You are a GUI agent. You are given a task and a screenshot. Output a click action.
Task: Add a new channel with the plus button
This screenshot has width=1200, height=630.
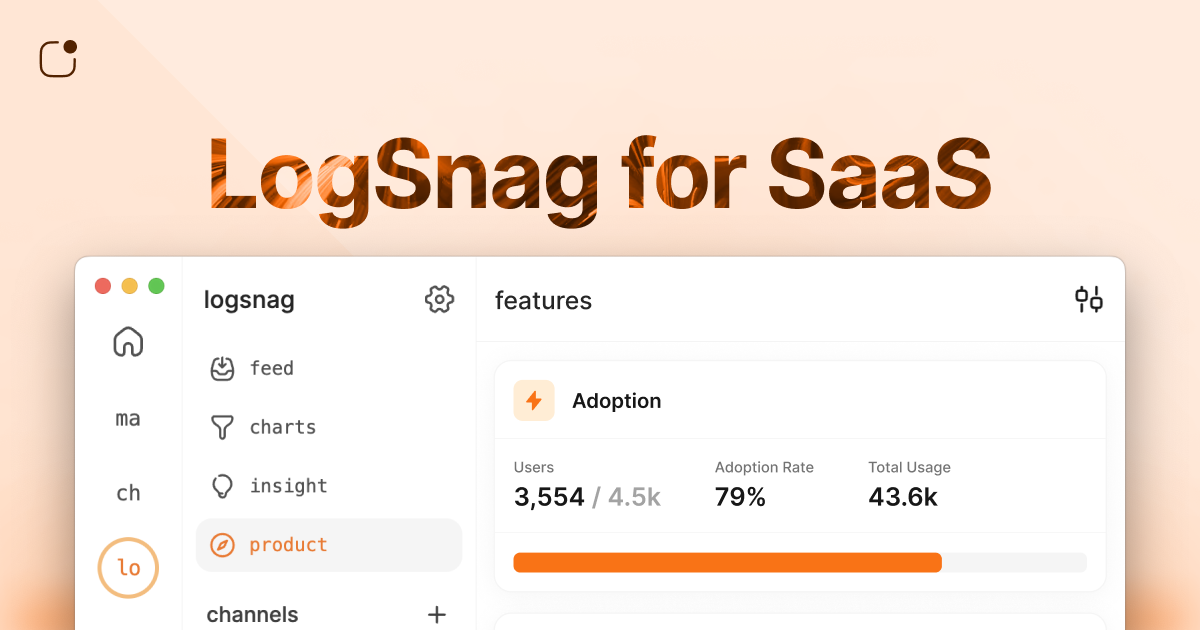point(437,615)
